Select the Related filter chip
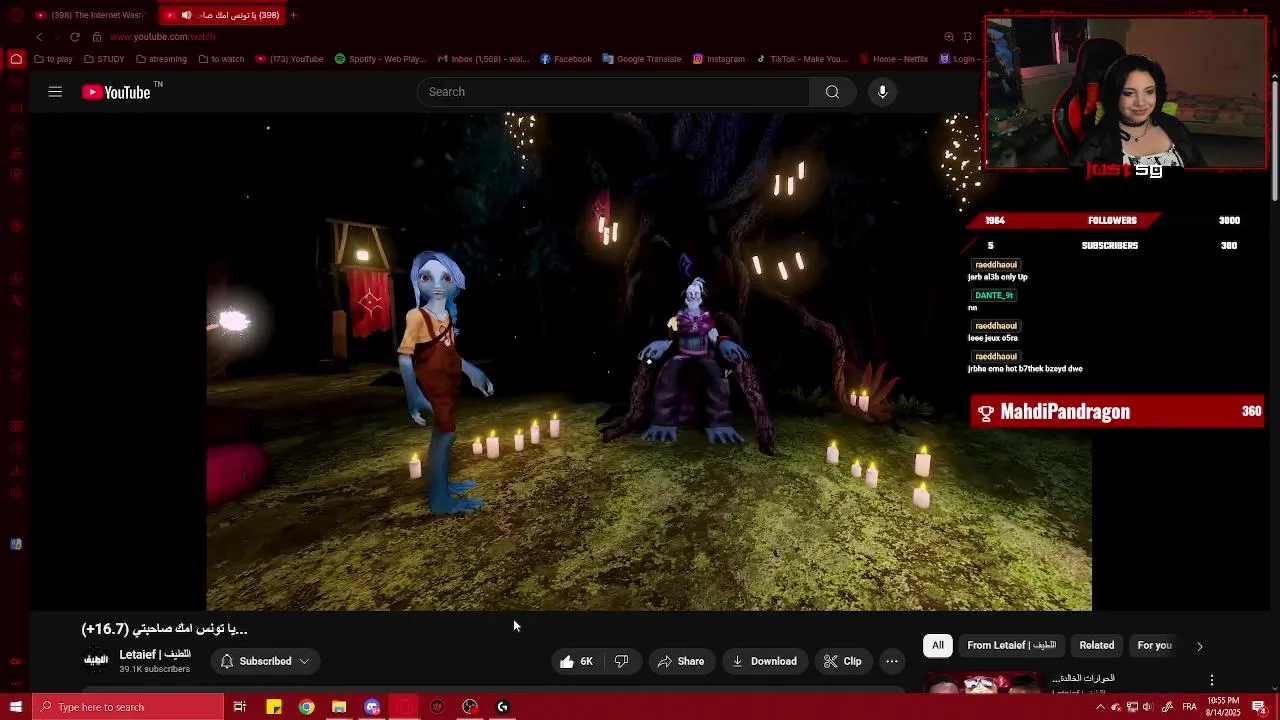This screenshot has height=720, width=1280. [x=1096, y=645]
